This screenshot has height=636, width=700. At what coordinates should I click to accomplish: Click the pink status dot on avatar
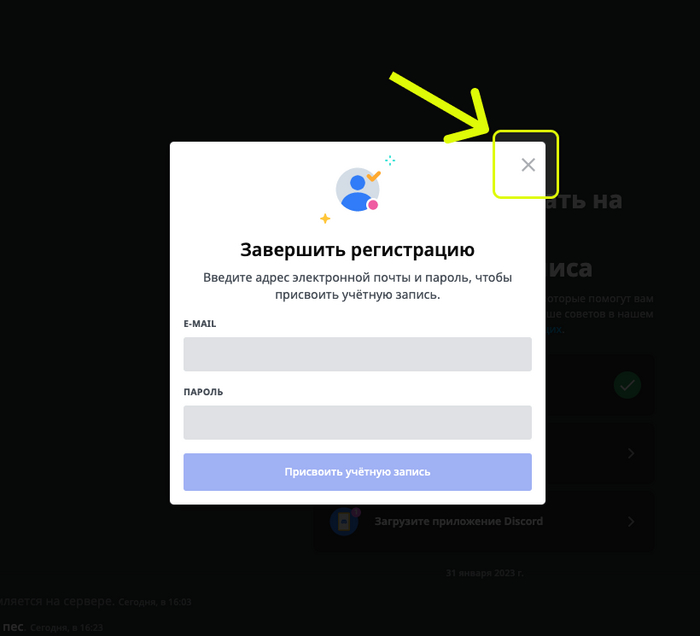click(373, 204)
